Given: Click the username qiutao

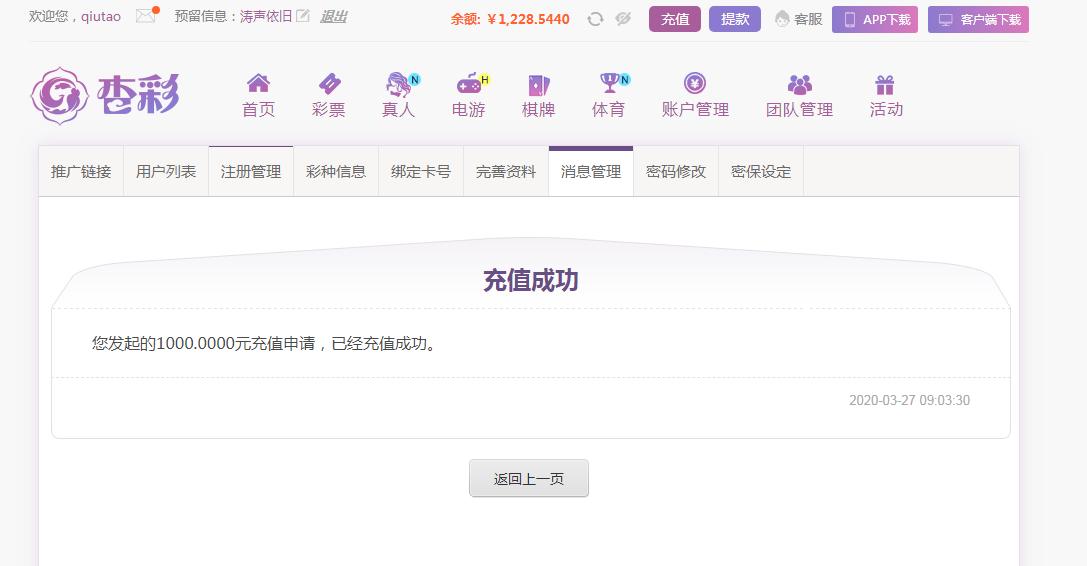Looking at the screenshot, I should click(x=101, y=16).
